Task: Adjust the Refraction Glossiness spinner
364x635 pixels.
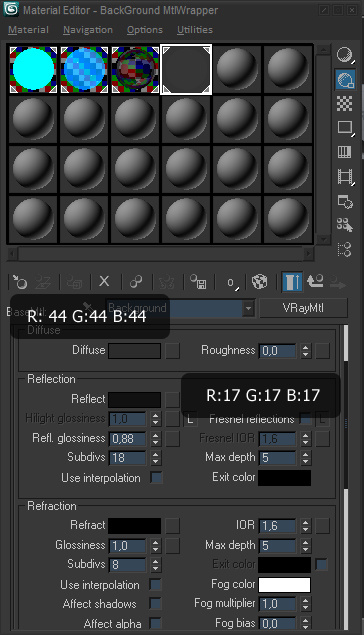Action: [155, 546]
